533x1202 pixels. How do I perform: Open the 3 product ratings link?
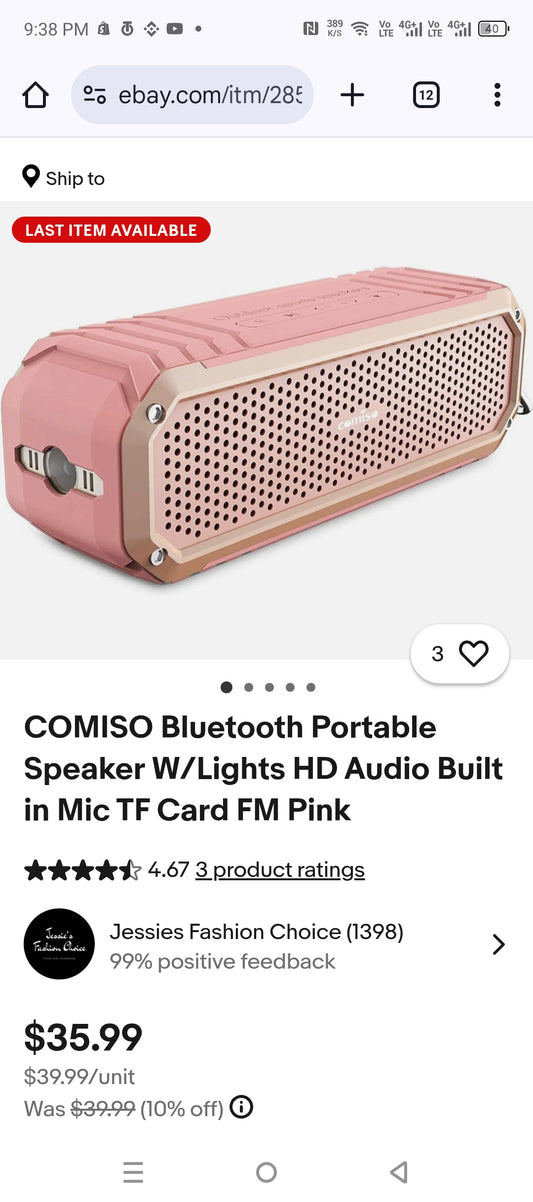point(280,870)
